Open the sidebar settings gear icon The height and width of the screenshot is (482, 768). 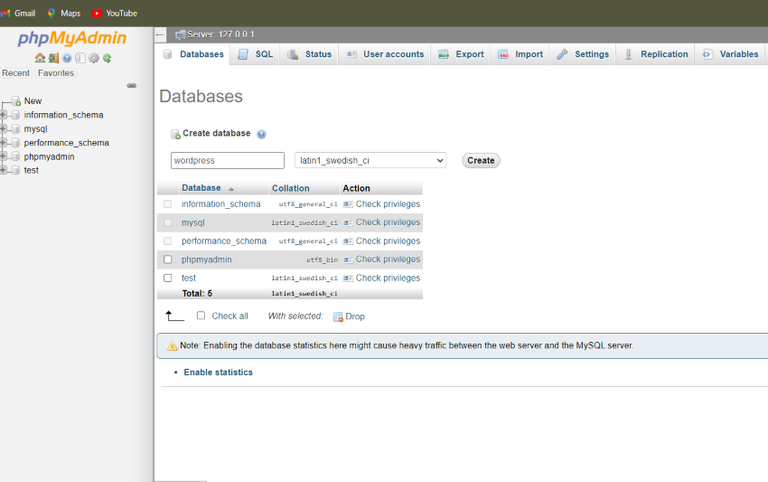[94, 58]
